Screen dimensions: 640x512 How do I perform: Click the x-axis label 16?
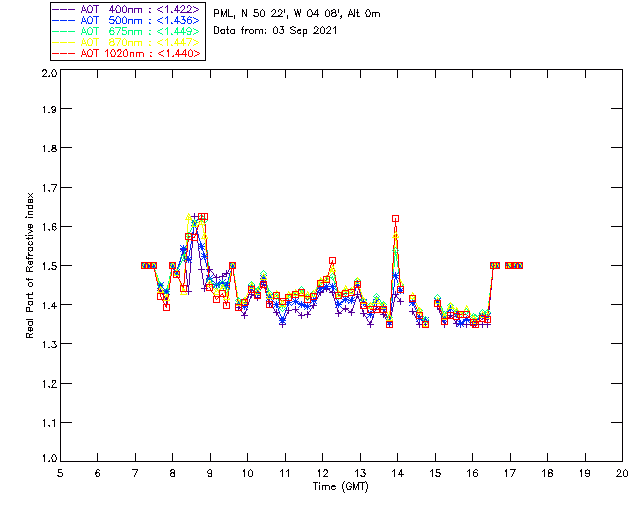click(472, 473)
